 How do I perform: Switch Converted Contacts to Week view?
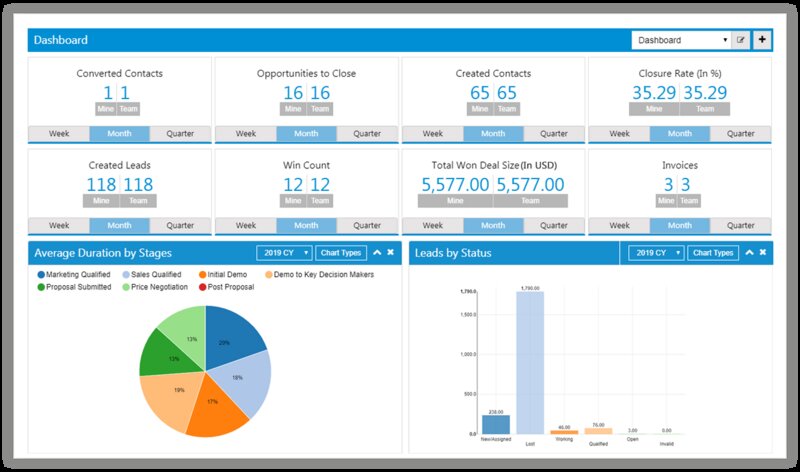59,133
